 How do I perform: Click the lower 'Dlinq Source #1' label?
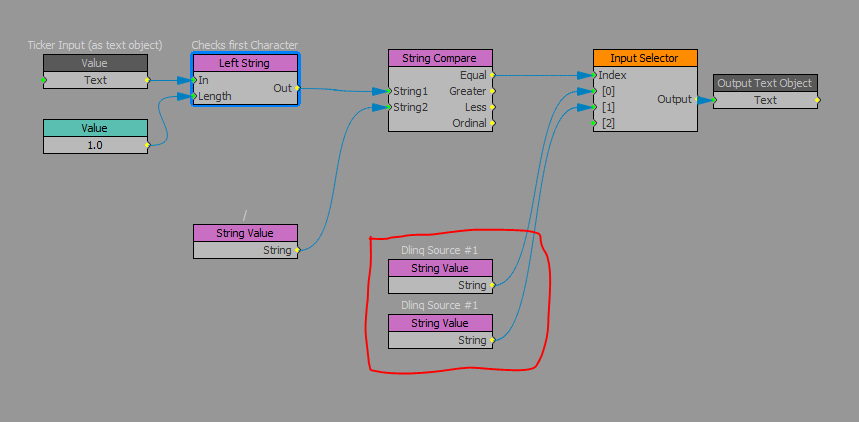pyautogui.click(x=439, y=305)
